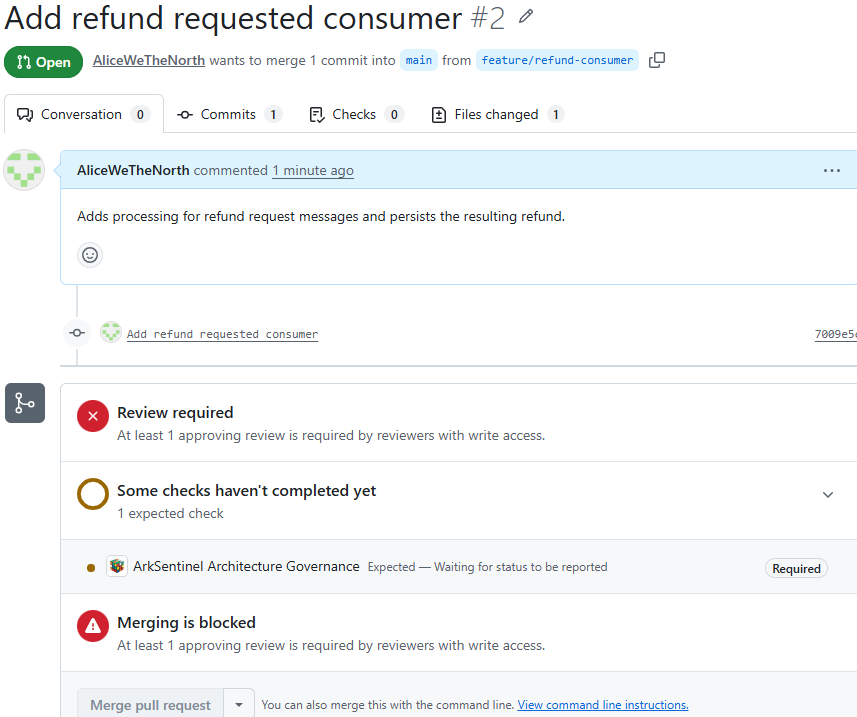This screenshot has width=857, height=717.
Task: Click the ArkSentinel Architecture Governance check name
Action: pyautogui.click(x=246, y=566)
